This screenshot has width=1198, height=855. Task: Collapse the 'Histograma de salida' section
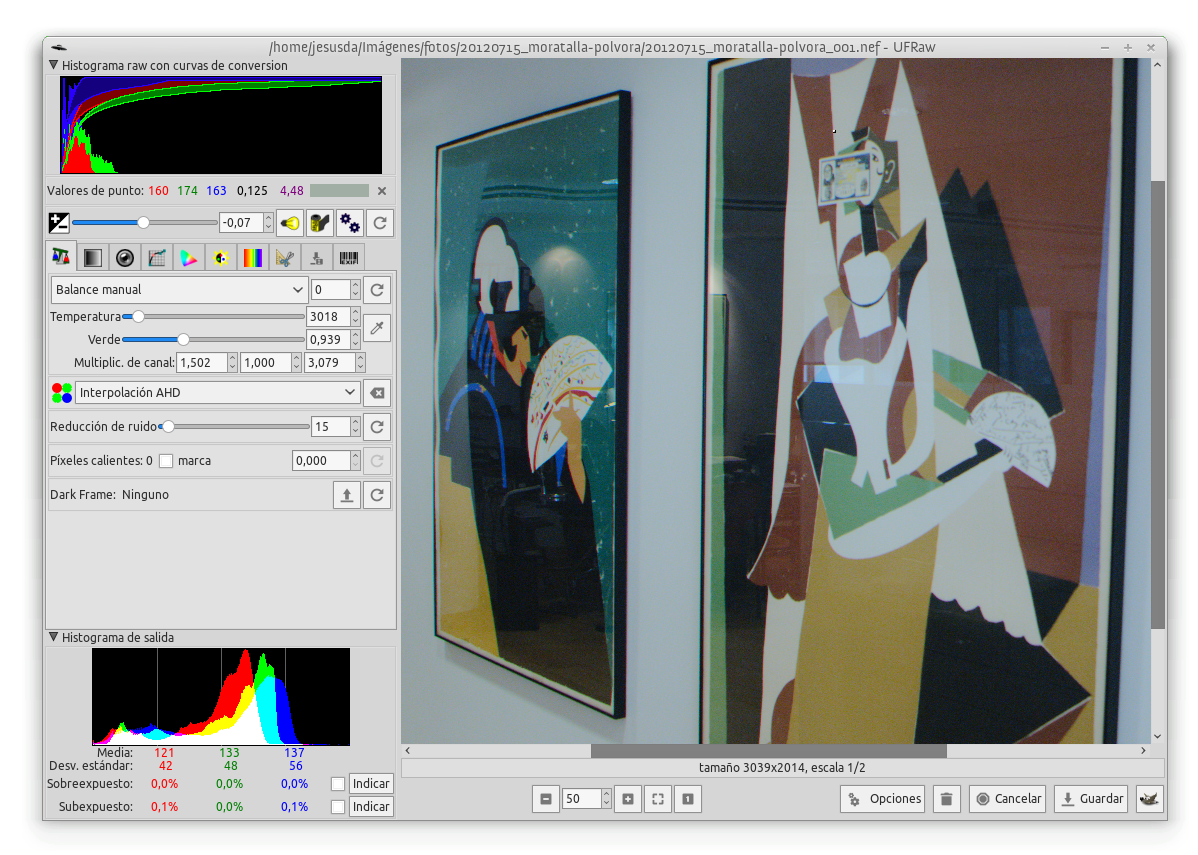point(54,637)
